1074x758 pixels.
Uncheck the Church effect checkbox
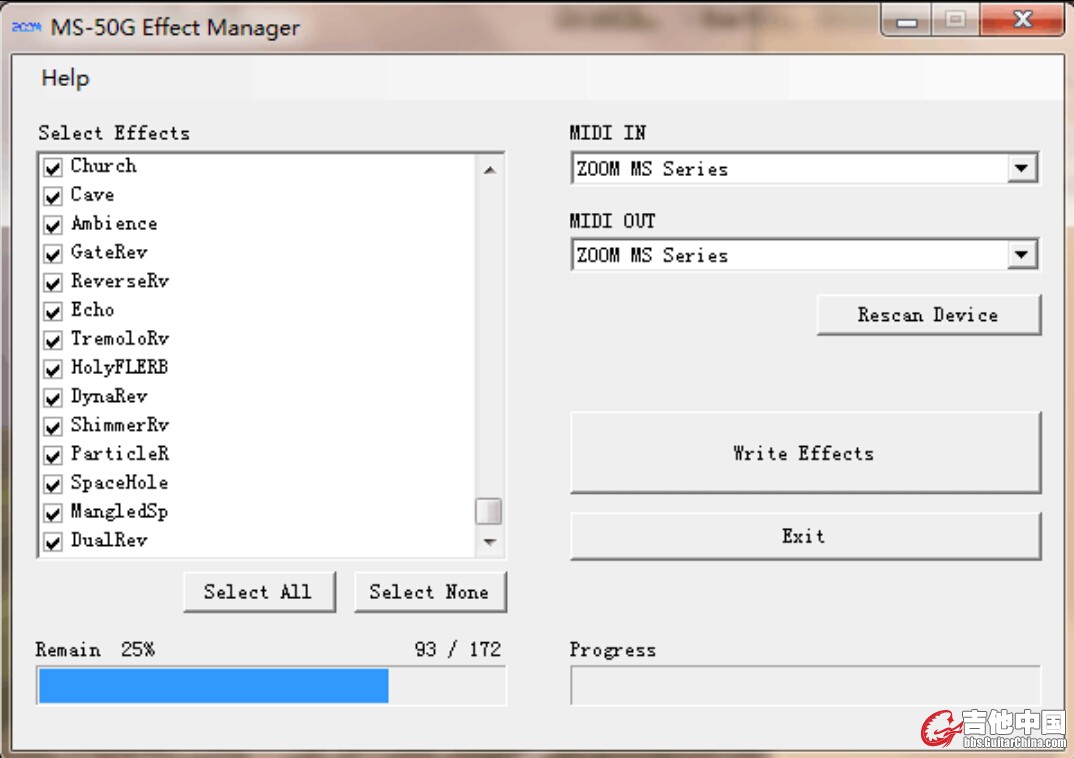[x=53, y=167]
